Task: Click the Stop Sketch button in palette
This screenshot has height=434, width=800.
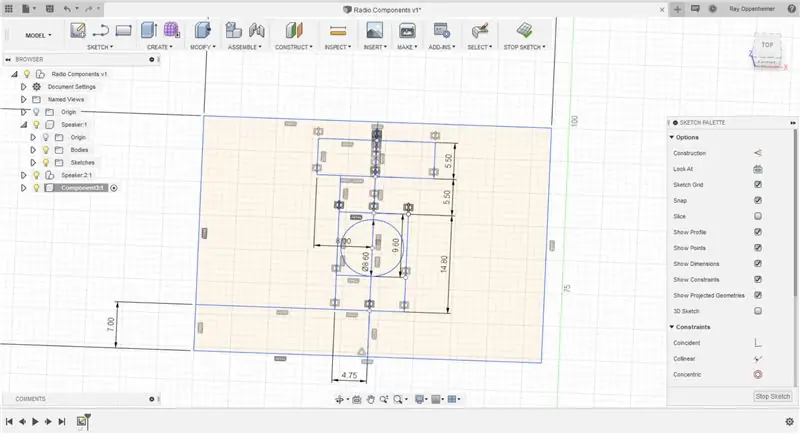Action: click(772, 396)
